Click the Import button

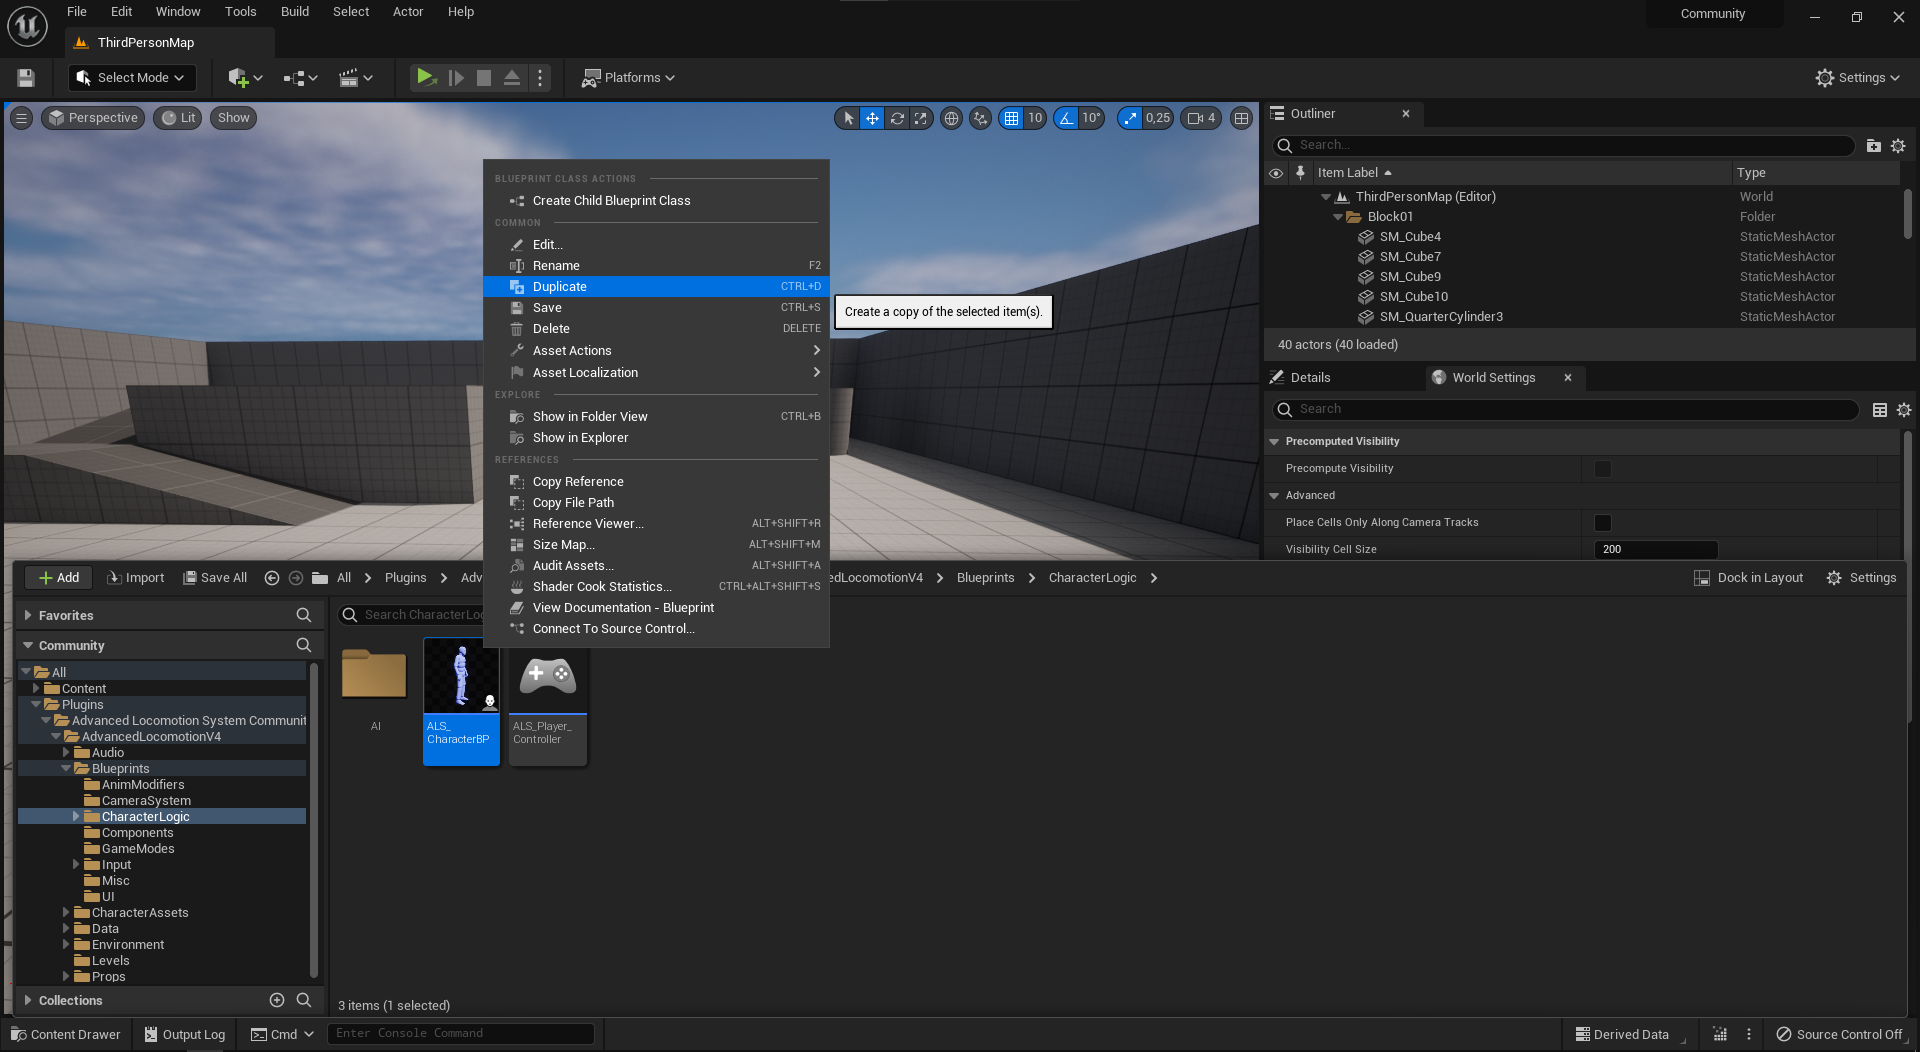[135, 578]
